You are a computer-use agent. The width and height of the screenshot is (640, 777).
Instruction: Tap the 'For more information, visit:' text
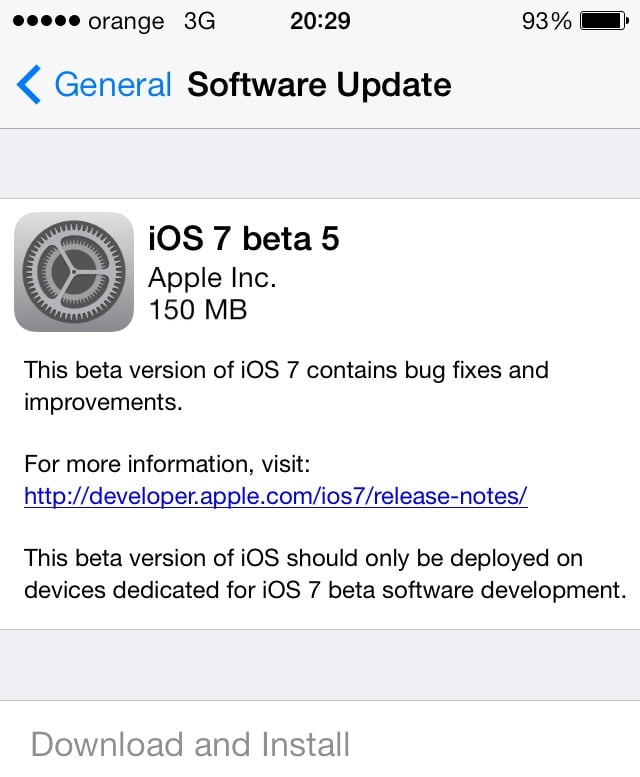[x=167, y=464]
